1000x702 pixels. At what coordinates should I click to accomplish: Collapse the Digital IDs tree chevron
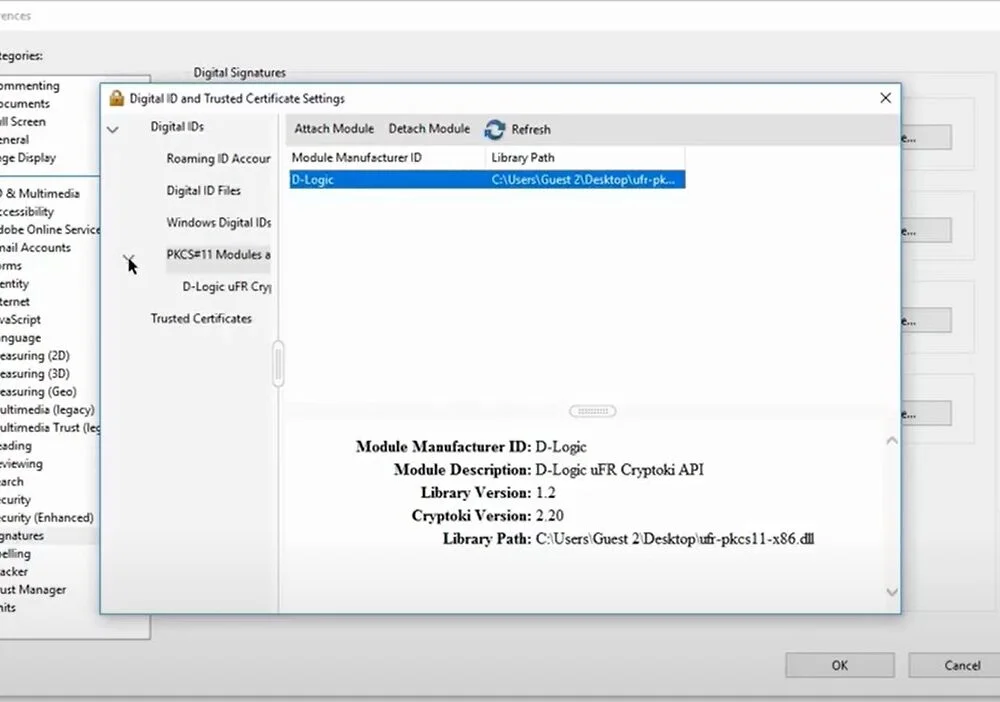pos(113,129)
